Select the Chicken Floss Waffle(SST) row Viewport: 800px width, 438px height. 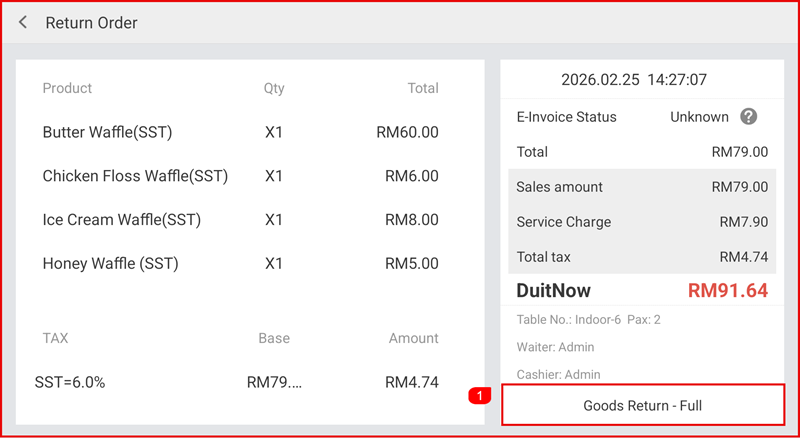point(240,176)
